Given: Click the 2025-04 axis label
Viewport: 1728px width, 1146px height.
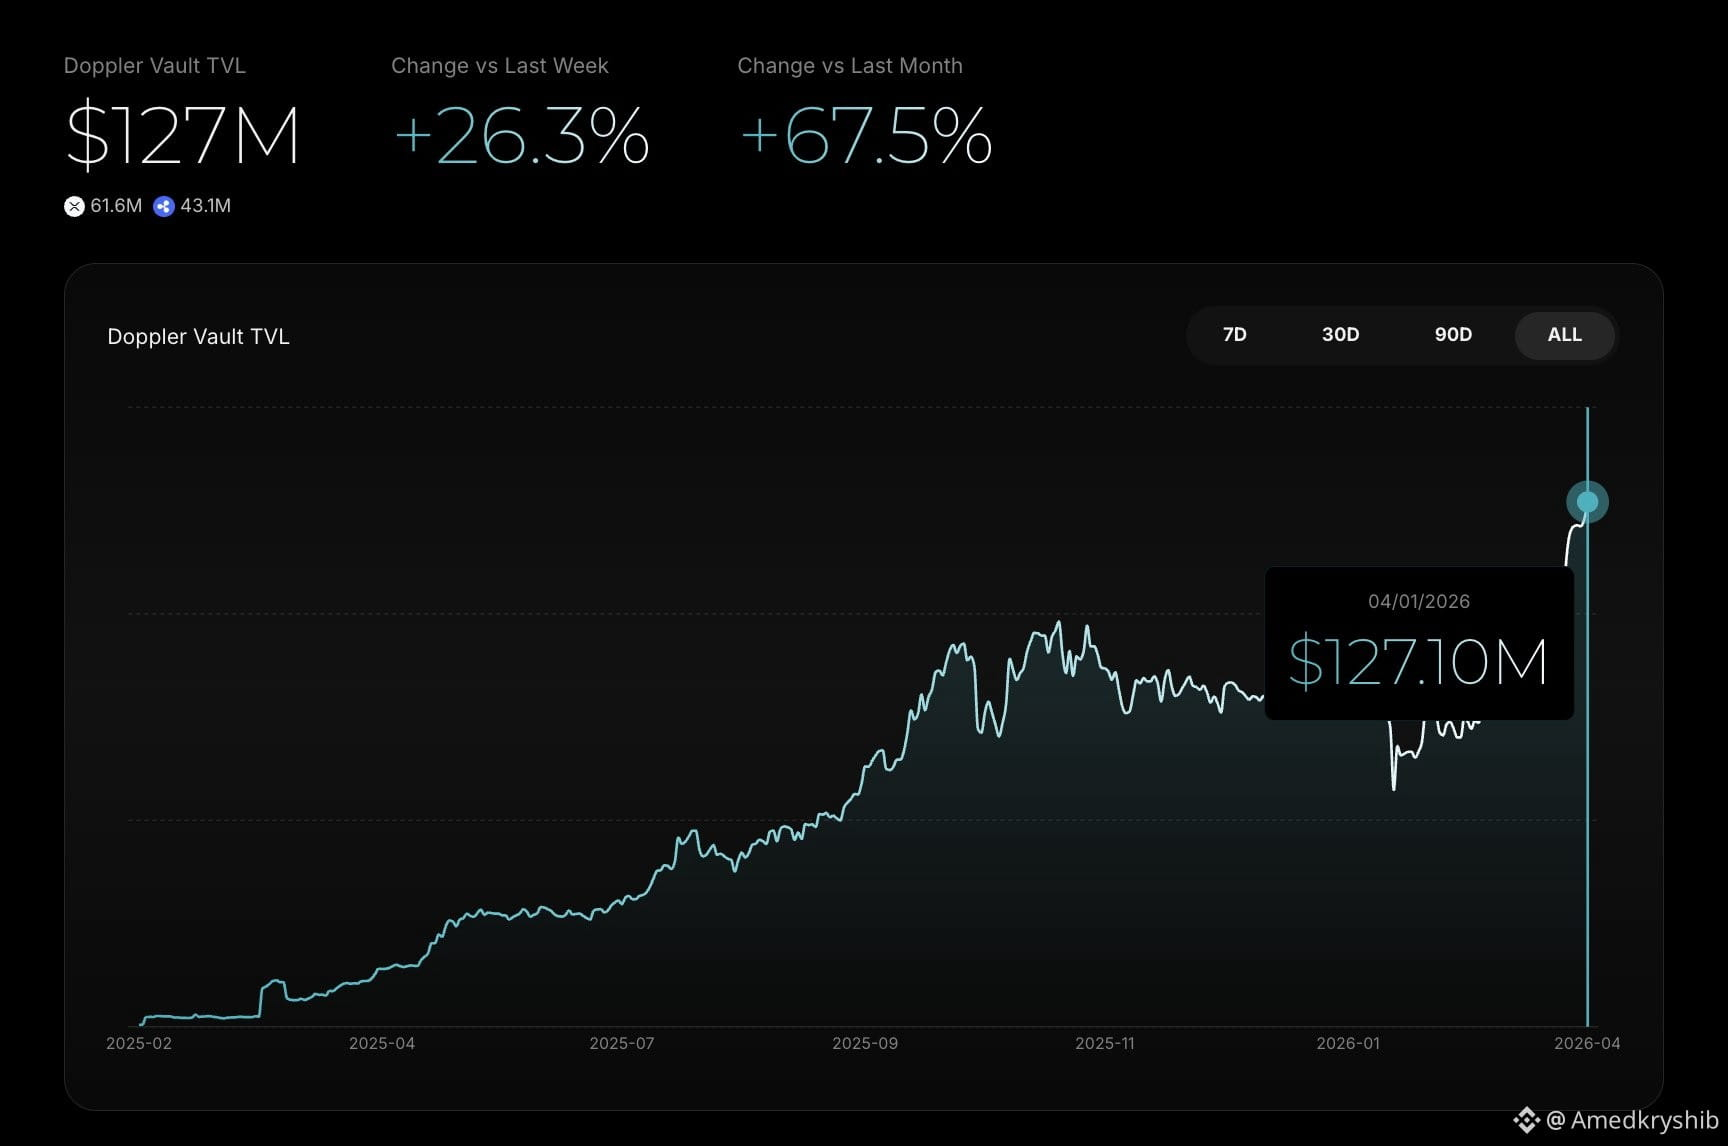Looking at the screenshot, I should pyautogui.click(x=382, y=1043).
